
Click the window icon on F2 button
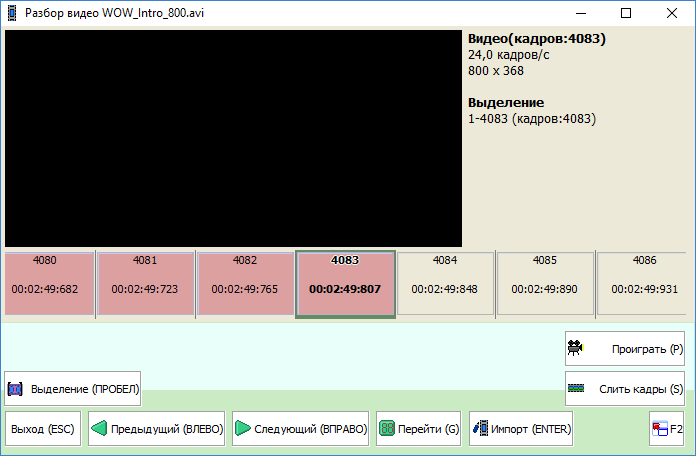660,429
